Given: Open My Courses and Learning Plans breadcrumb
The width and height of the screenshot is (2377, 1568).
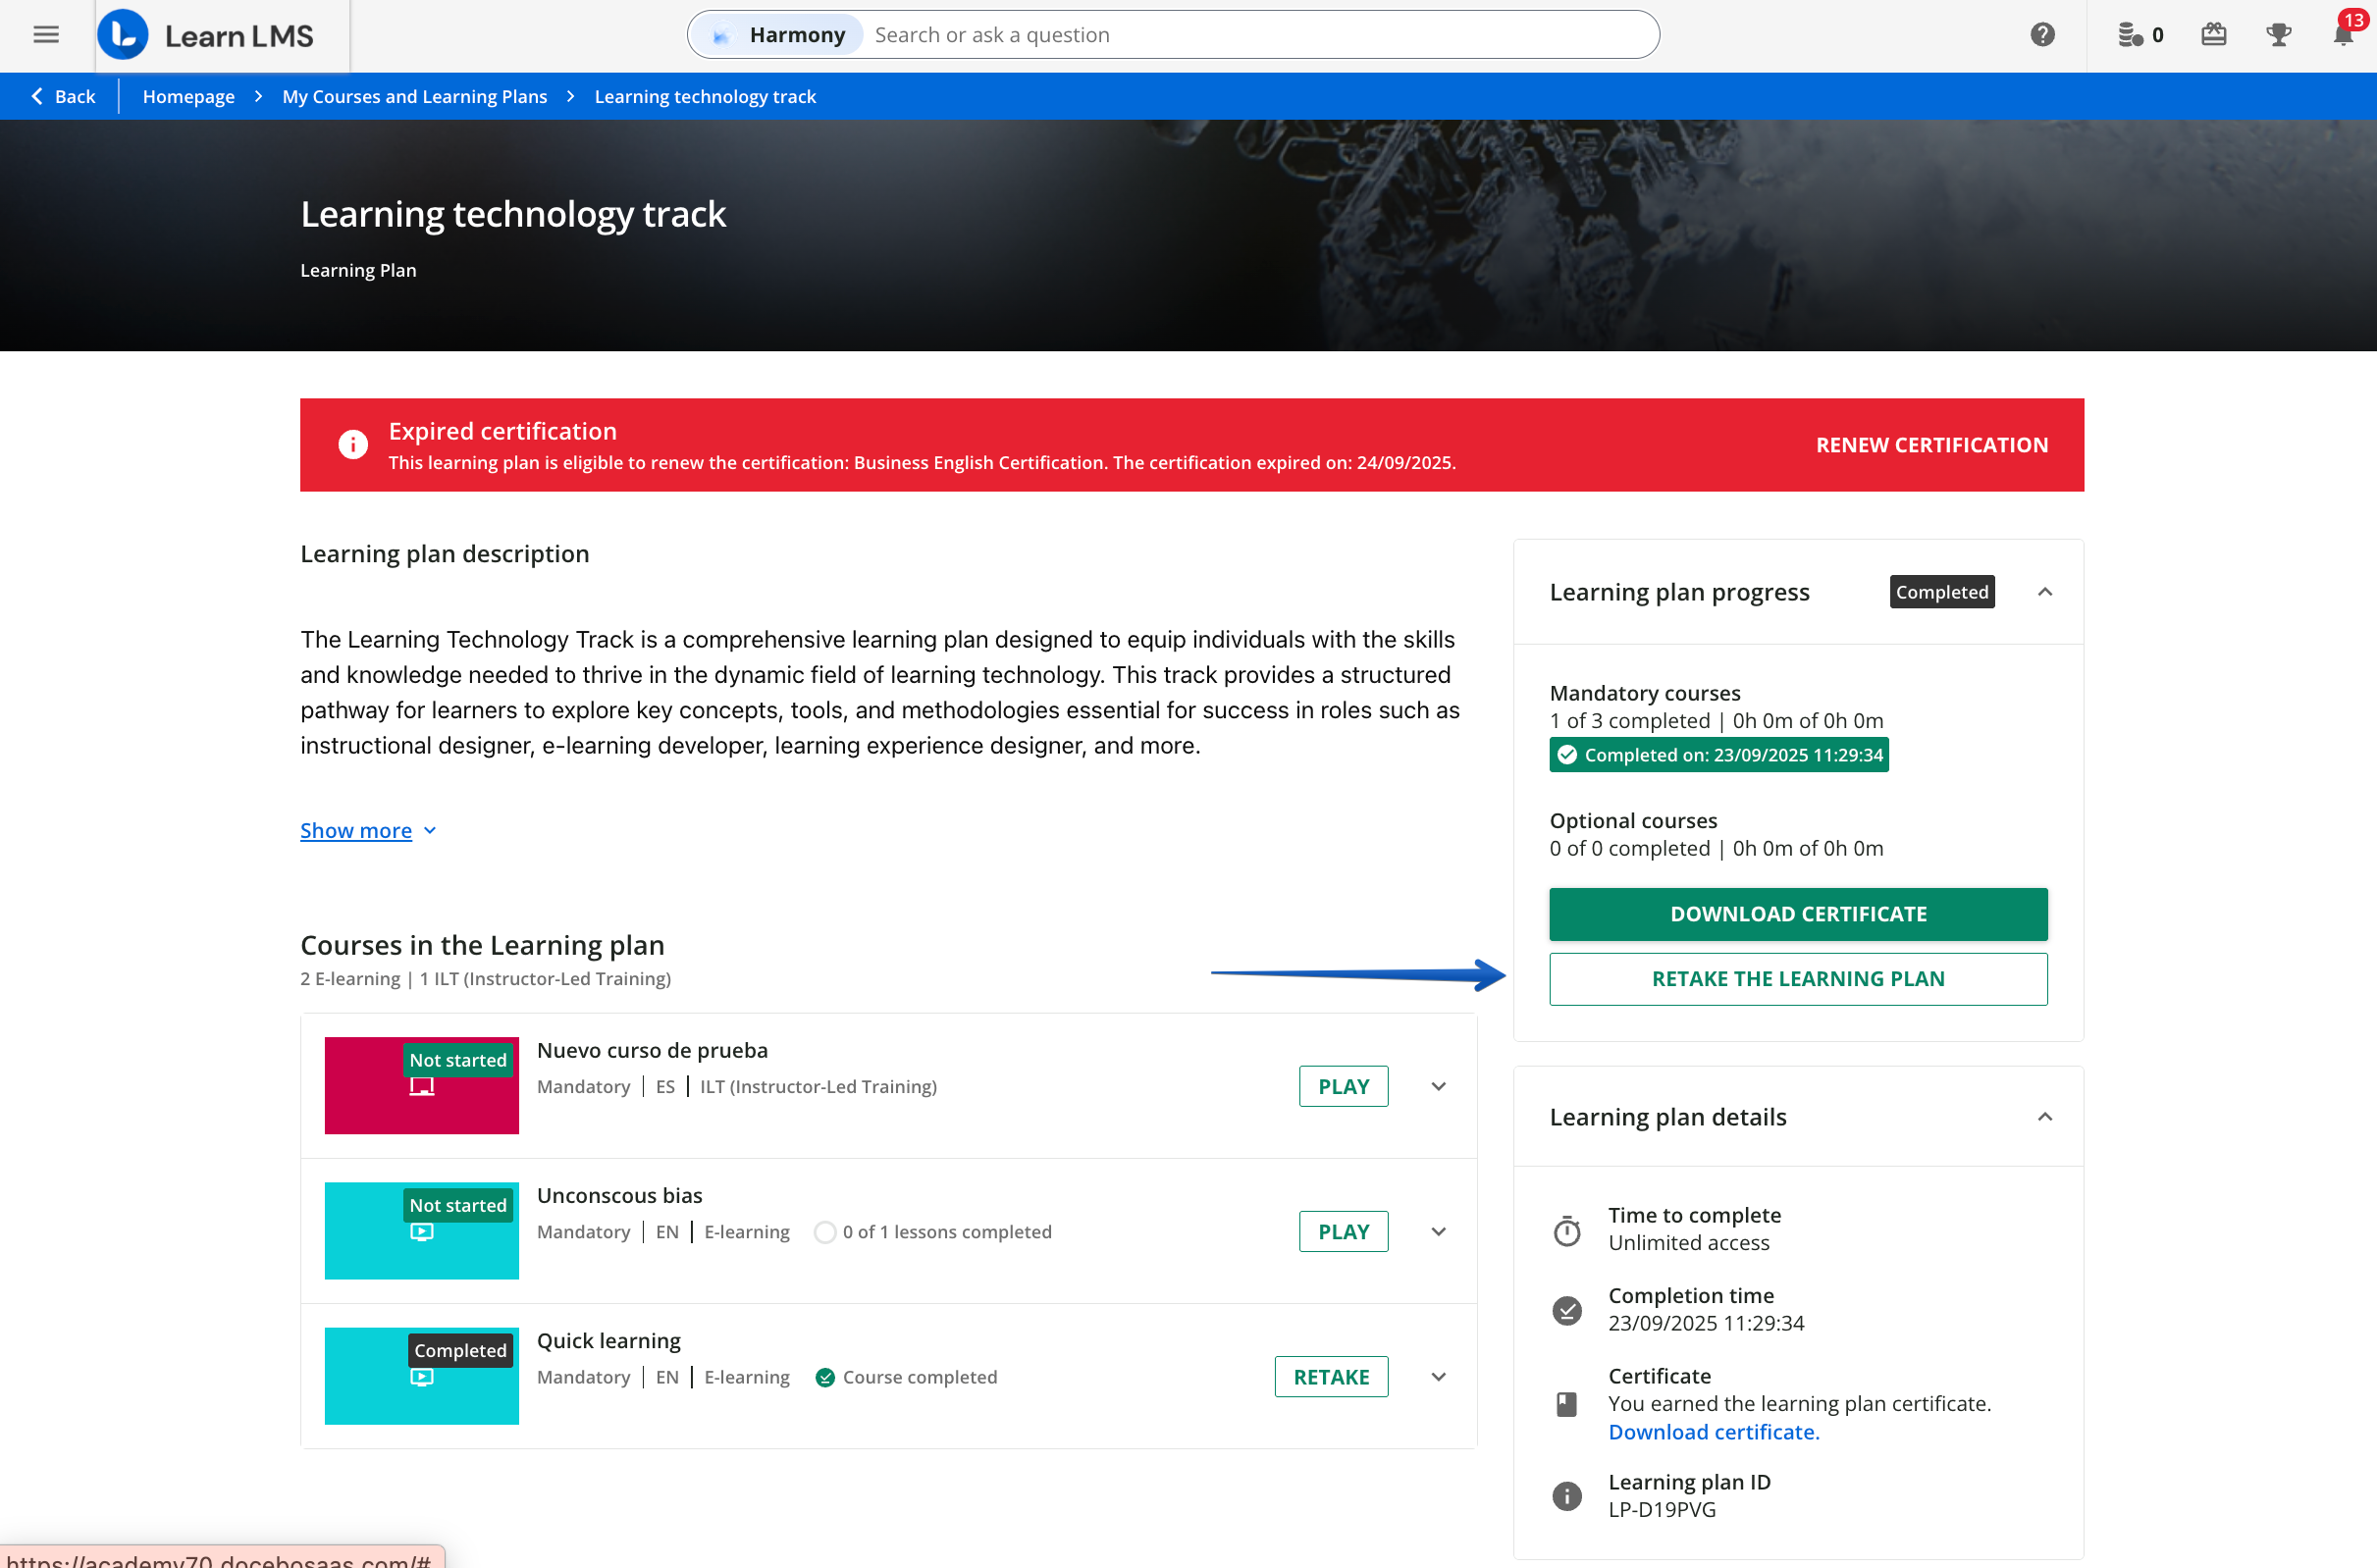Looking at the screenshot, I should (x=414, y=96).
